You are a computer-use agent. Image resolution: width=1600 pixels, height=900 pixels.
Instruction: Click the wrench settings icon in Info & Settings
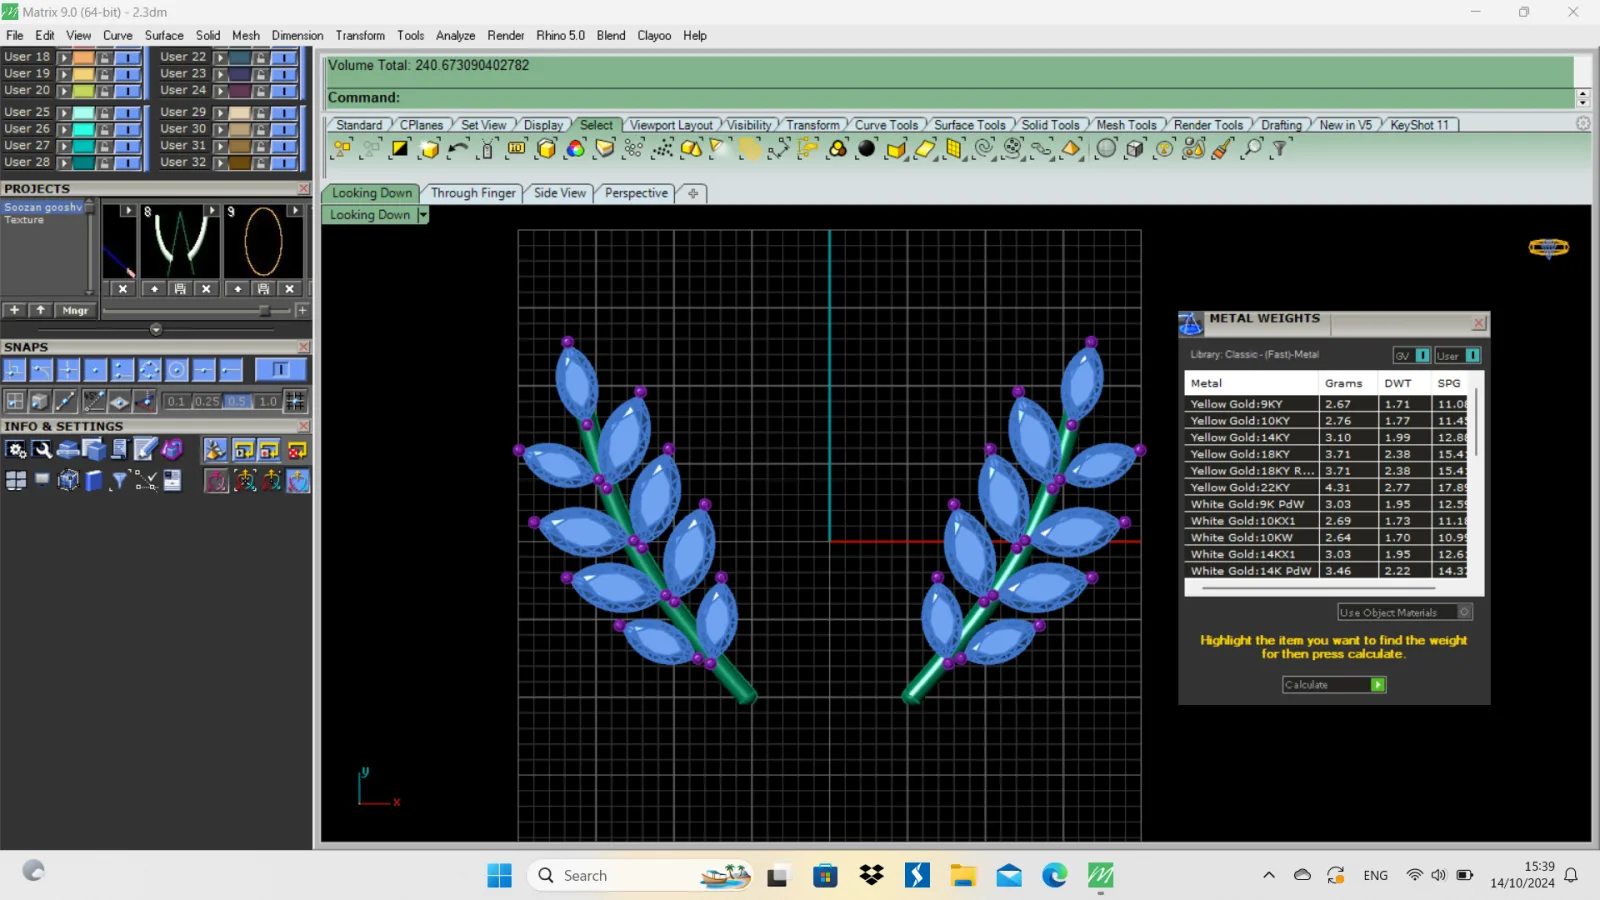(x=42, y=450)
